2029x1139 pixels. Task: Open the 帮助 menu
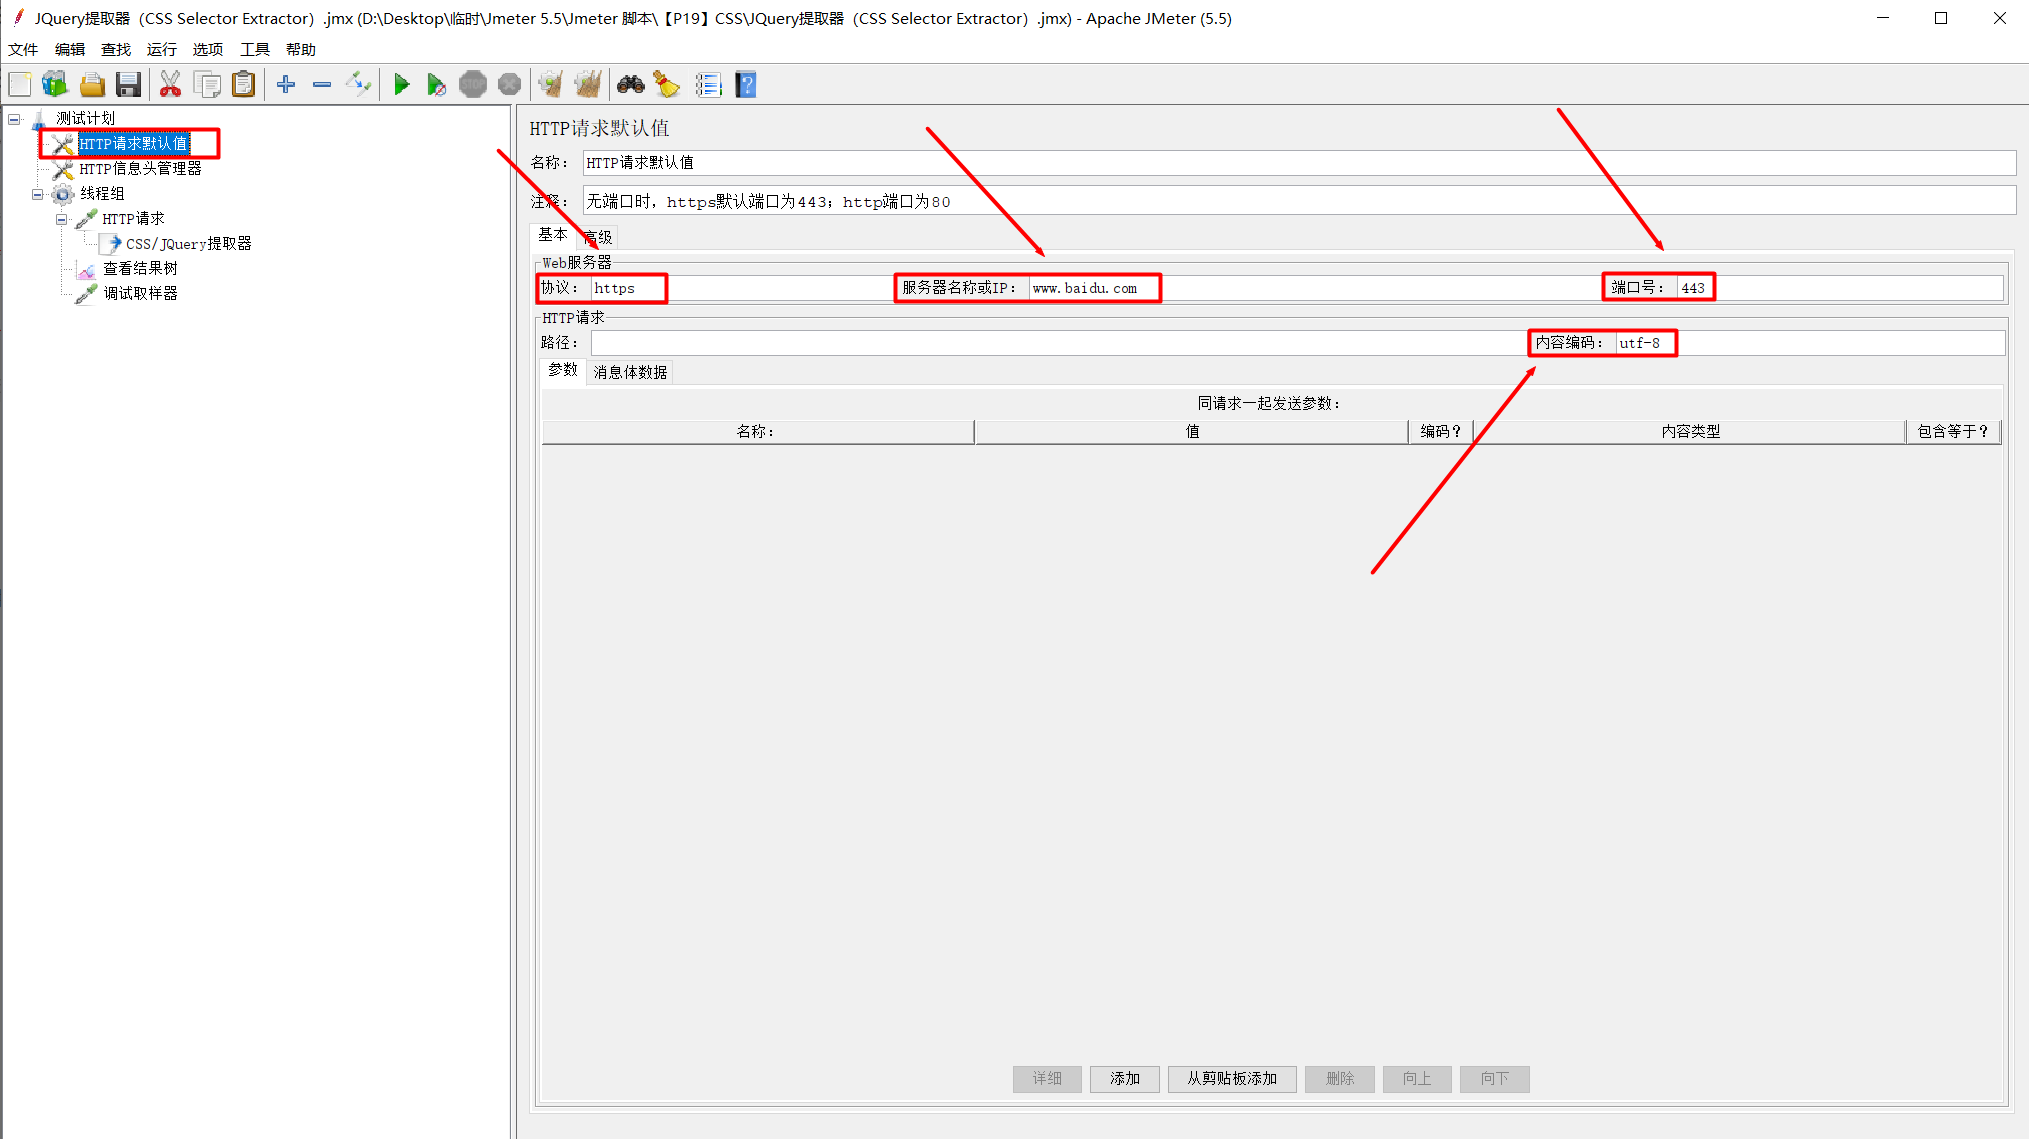(x=300, y=49)
